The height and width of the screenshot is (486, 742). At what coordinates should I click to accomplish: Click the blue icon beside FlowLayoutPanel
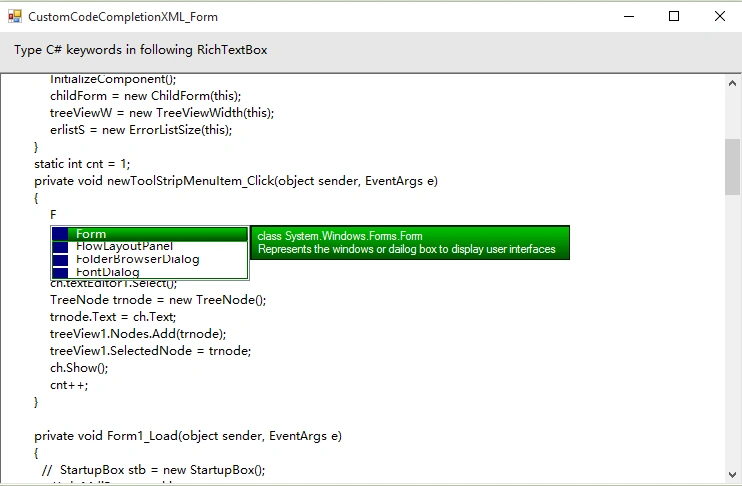(60, 247)
